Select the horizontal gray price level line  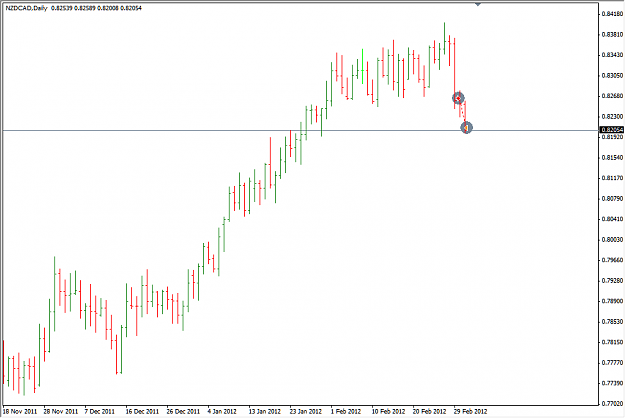tap(300, 130)
